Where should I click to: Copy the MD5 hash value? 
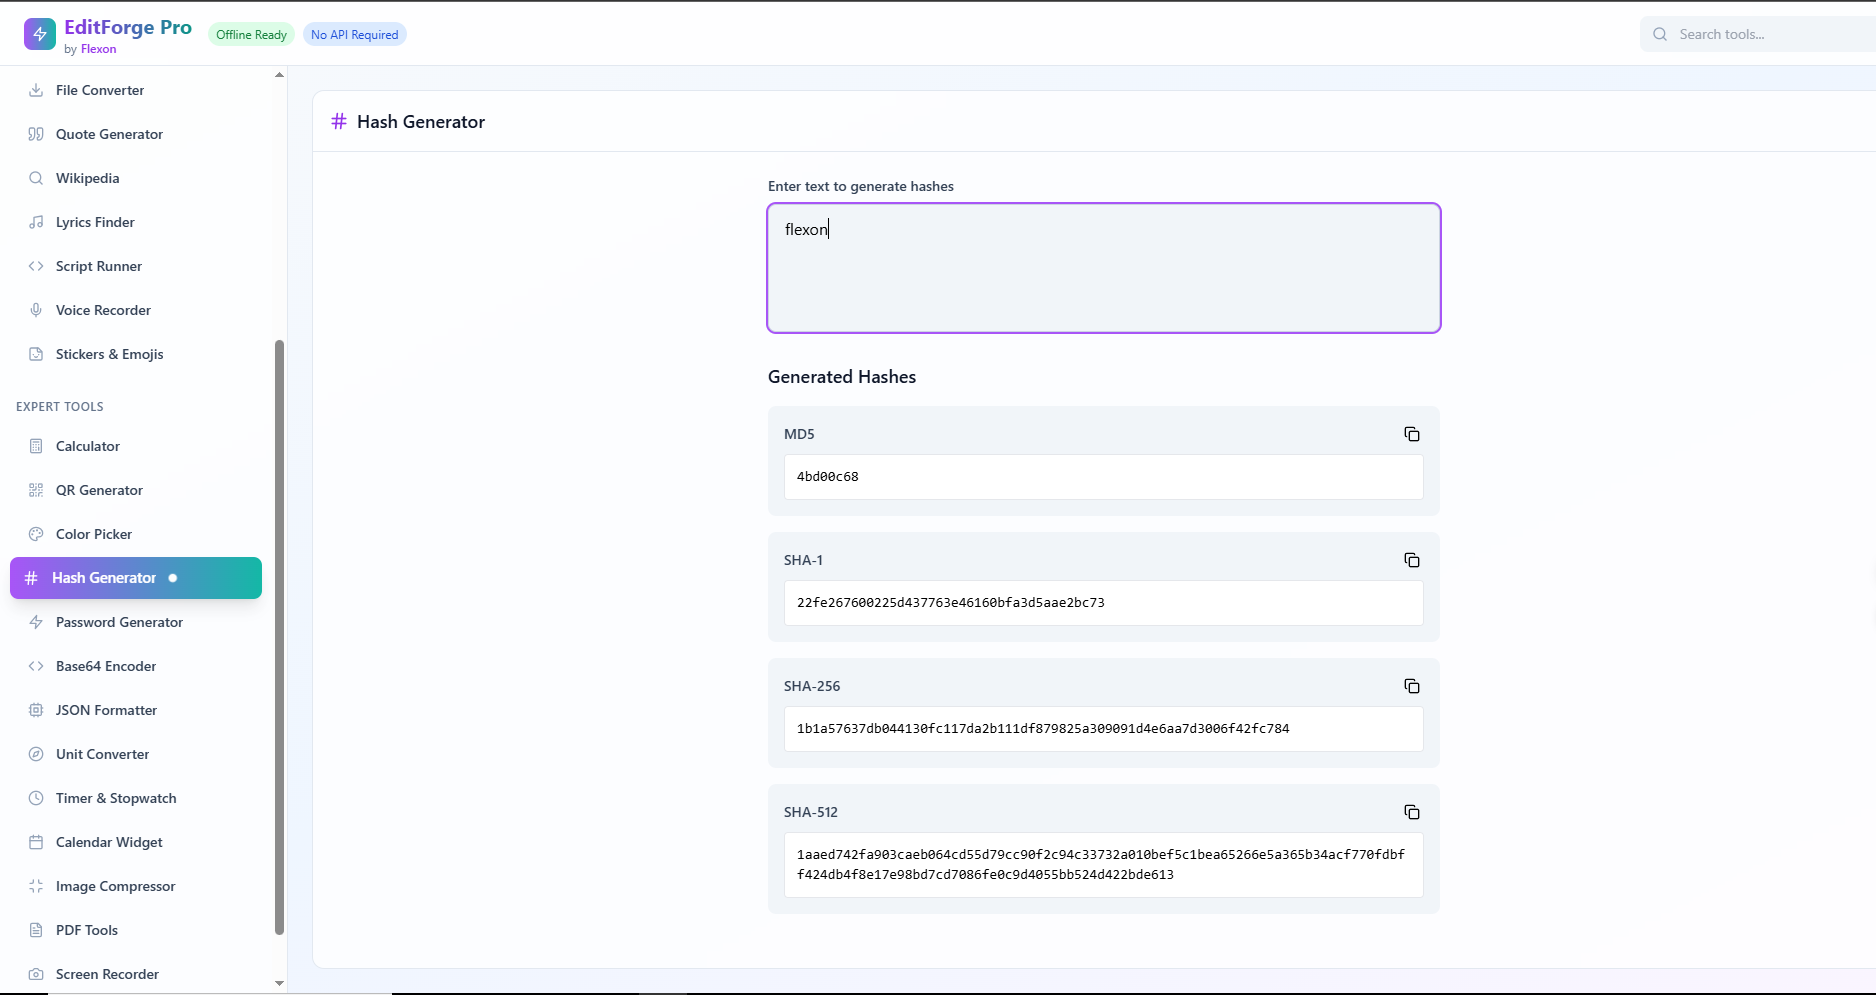coord(1411,434)
